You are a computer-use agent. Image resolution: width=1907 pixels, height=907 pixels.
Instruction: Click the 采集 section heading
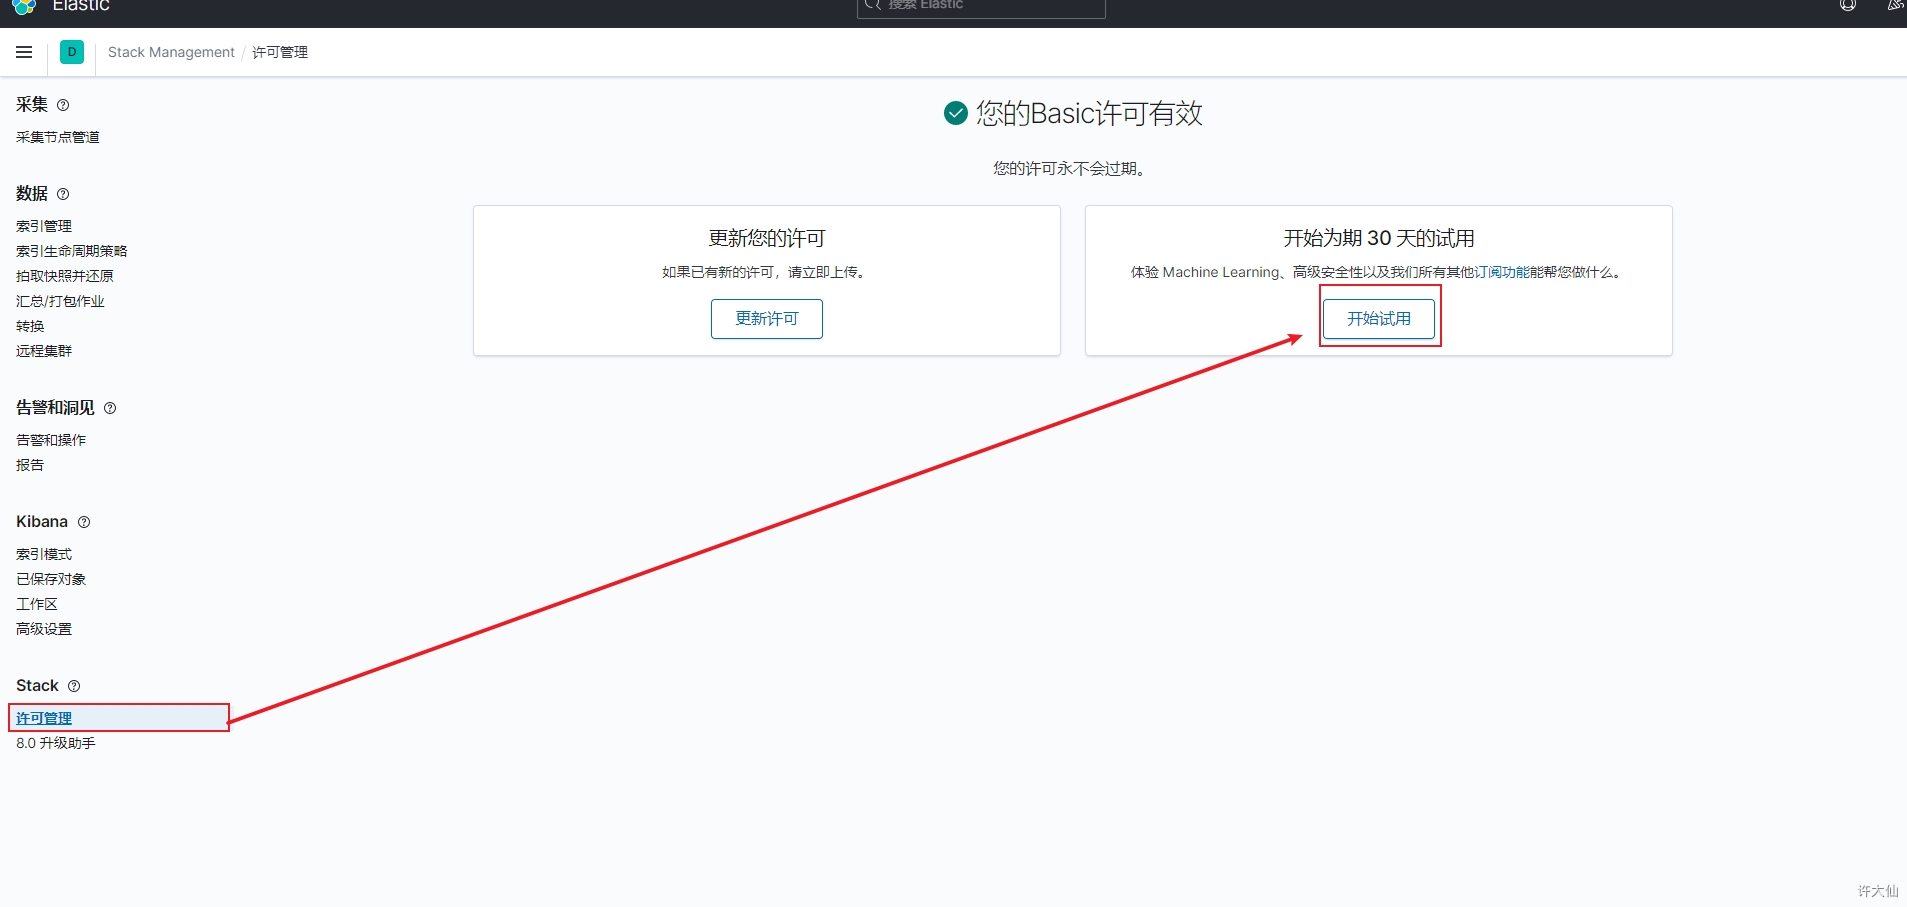(x=32, y=104)
